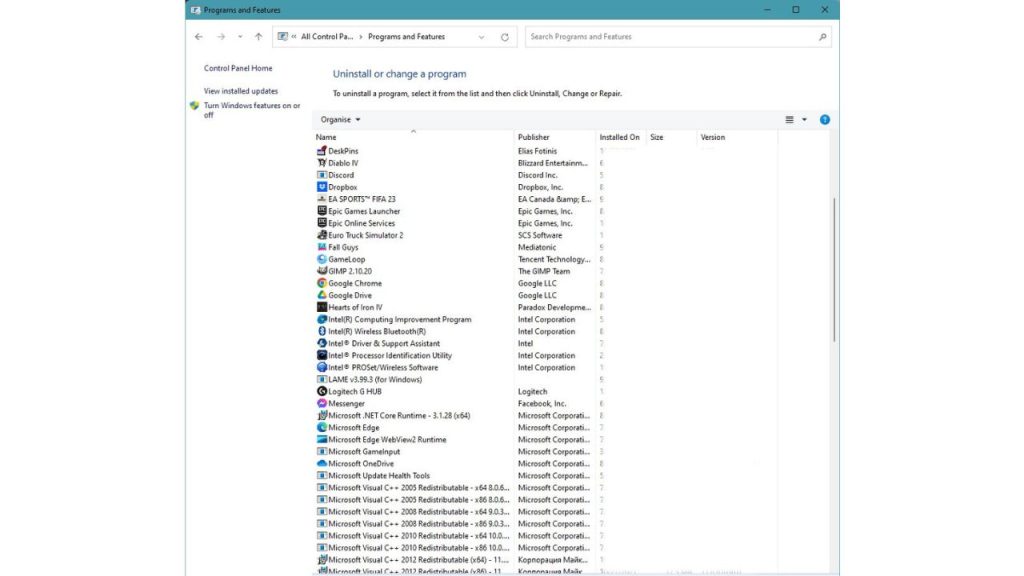The image size is (1024, 576).
Task: Select the Logitech G HUB icon
Action: (321, 391)
